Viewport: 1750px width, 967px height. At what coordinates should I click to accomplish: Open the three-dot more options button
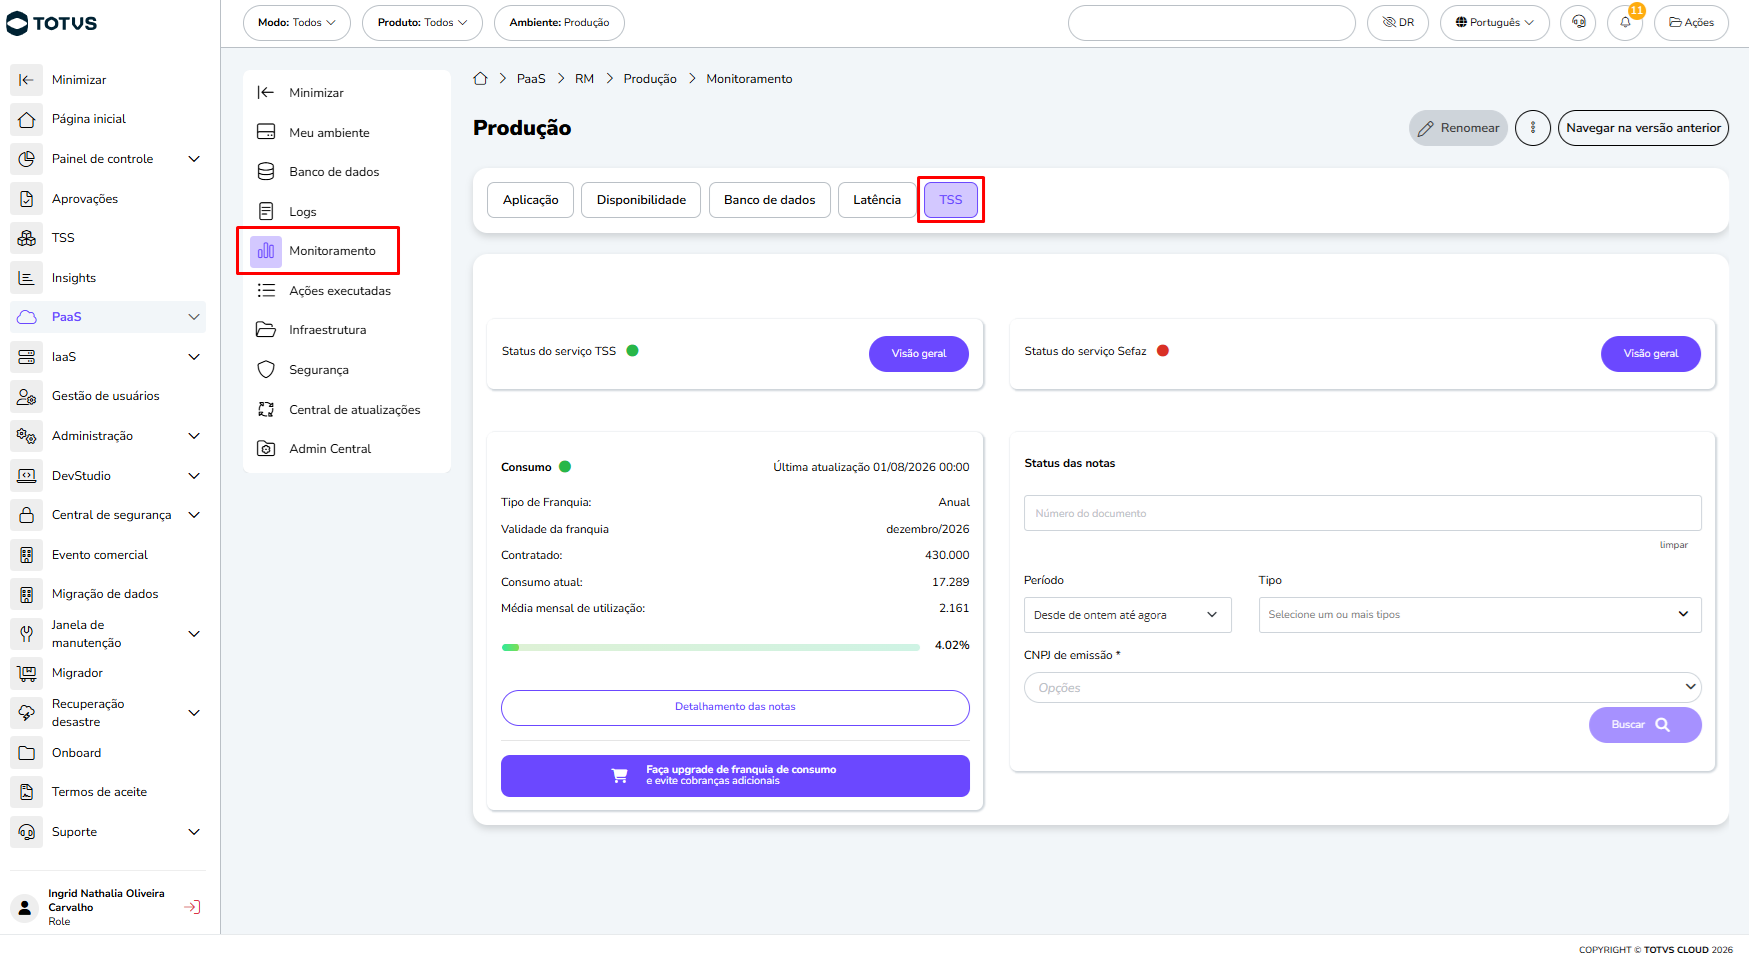[x=1533, y=128]
